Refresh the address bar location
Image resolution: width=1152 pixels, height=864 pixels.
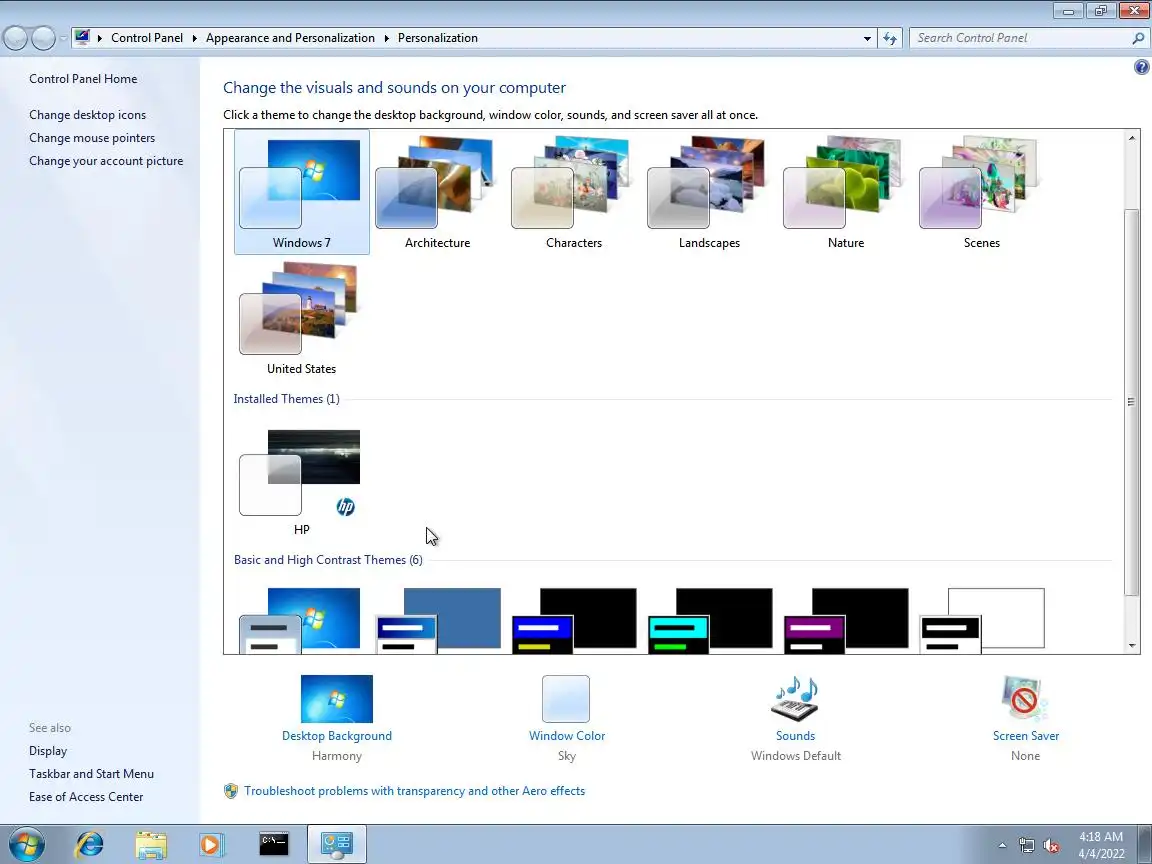pyautogui.click(x=890, y=38)
